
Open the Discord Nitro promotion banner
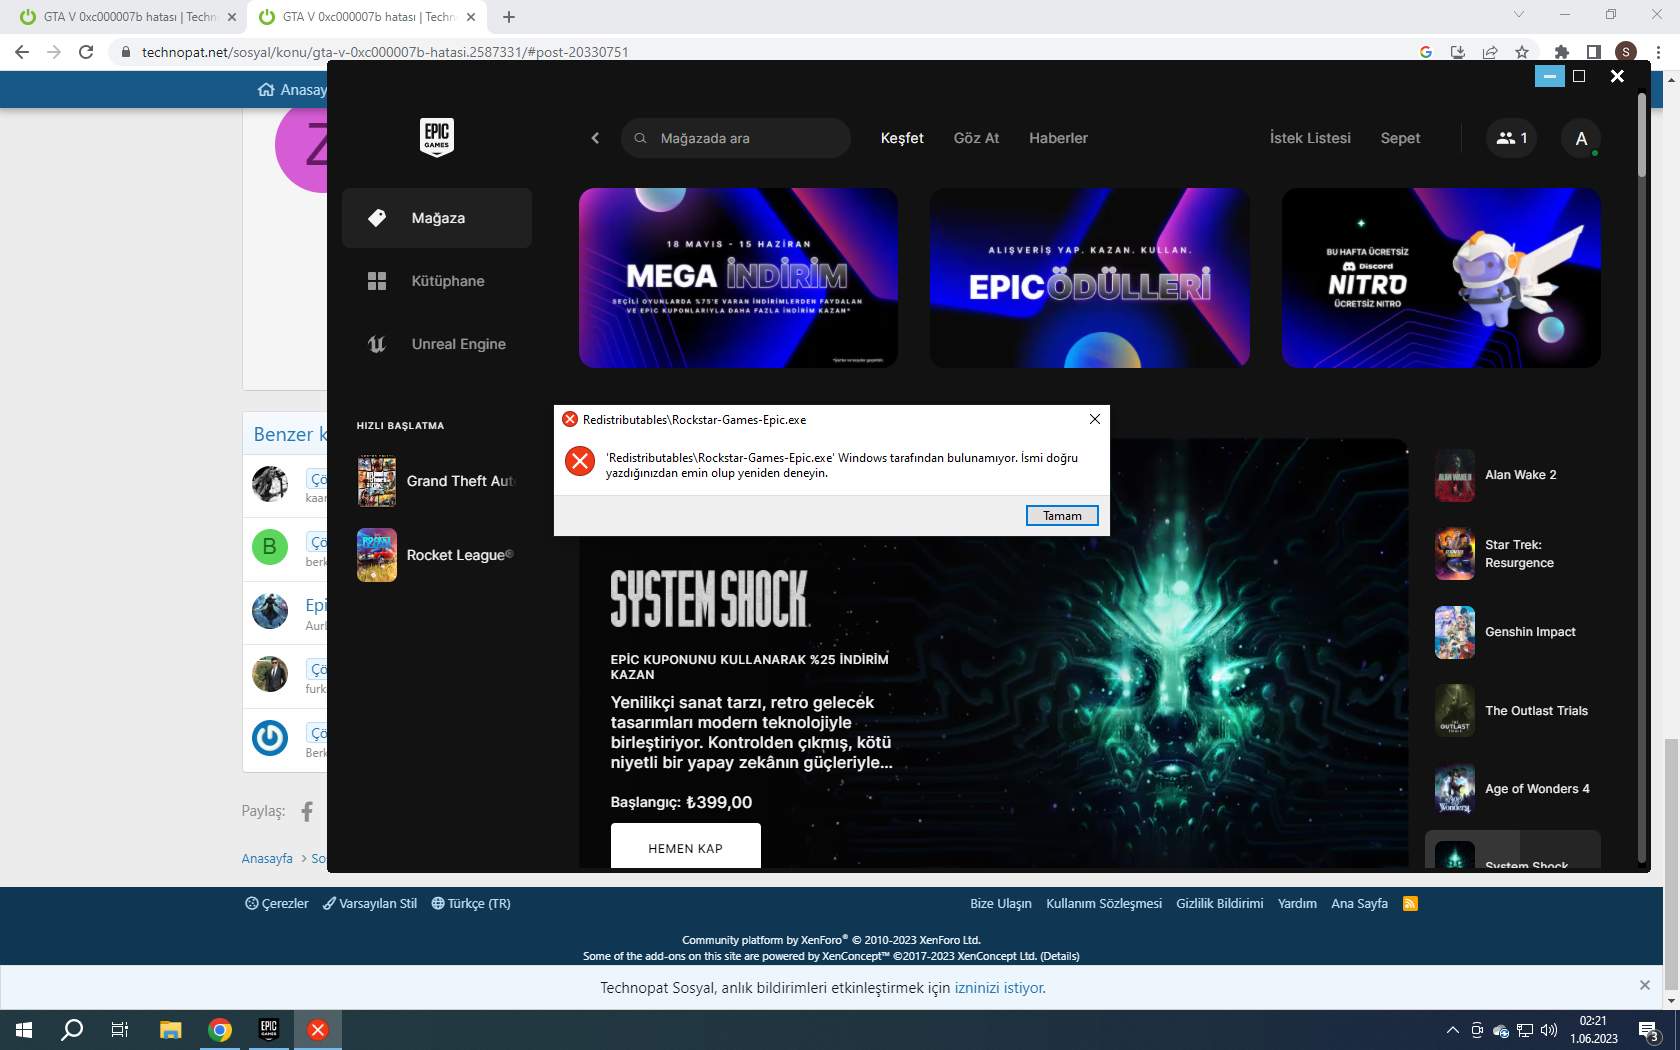coord(1441,278)
